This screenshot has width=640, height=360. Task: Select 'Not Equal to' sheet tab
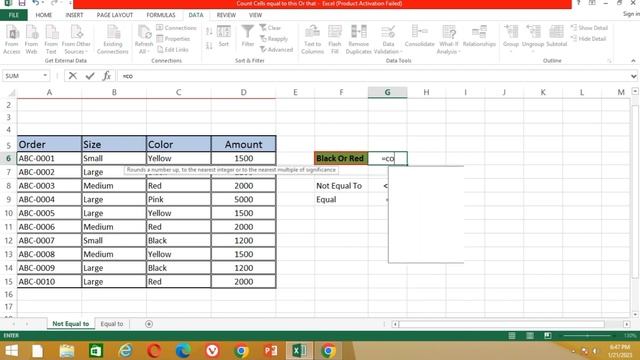[71, 324]
